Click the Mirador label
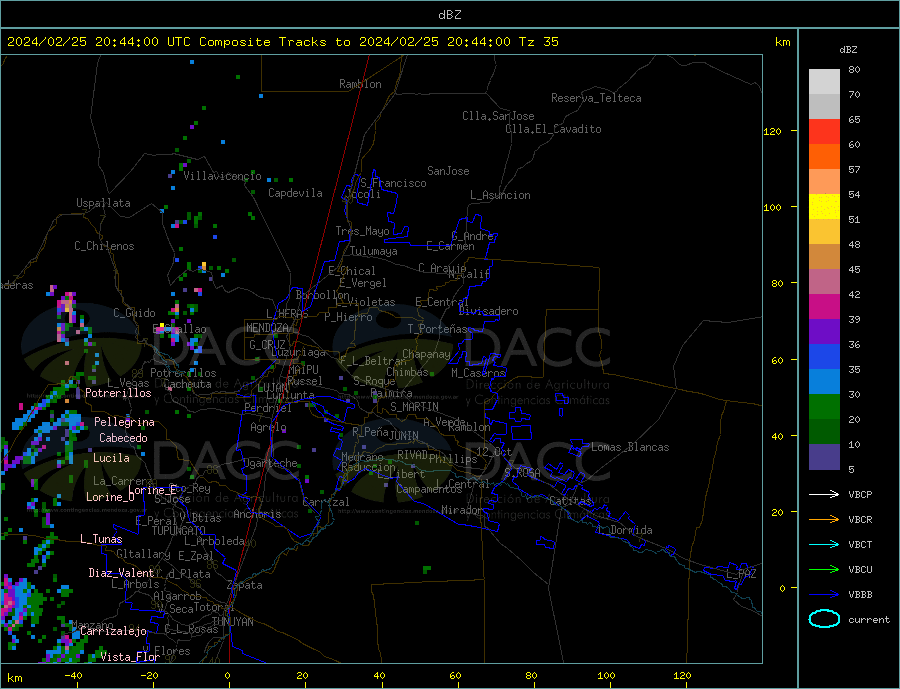The width and height of the screenshot is (900, 689). coord(461,510)
